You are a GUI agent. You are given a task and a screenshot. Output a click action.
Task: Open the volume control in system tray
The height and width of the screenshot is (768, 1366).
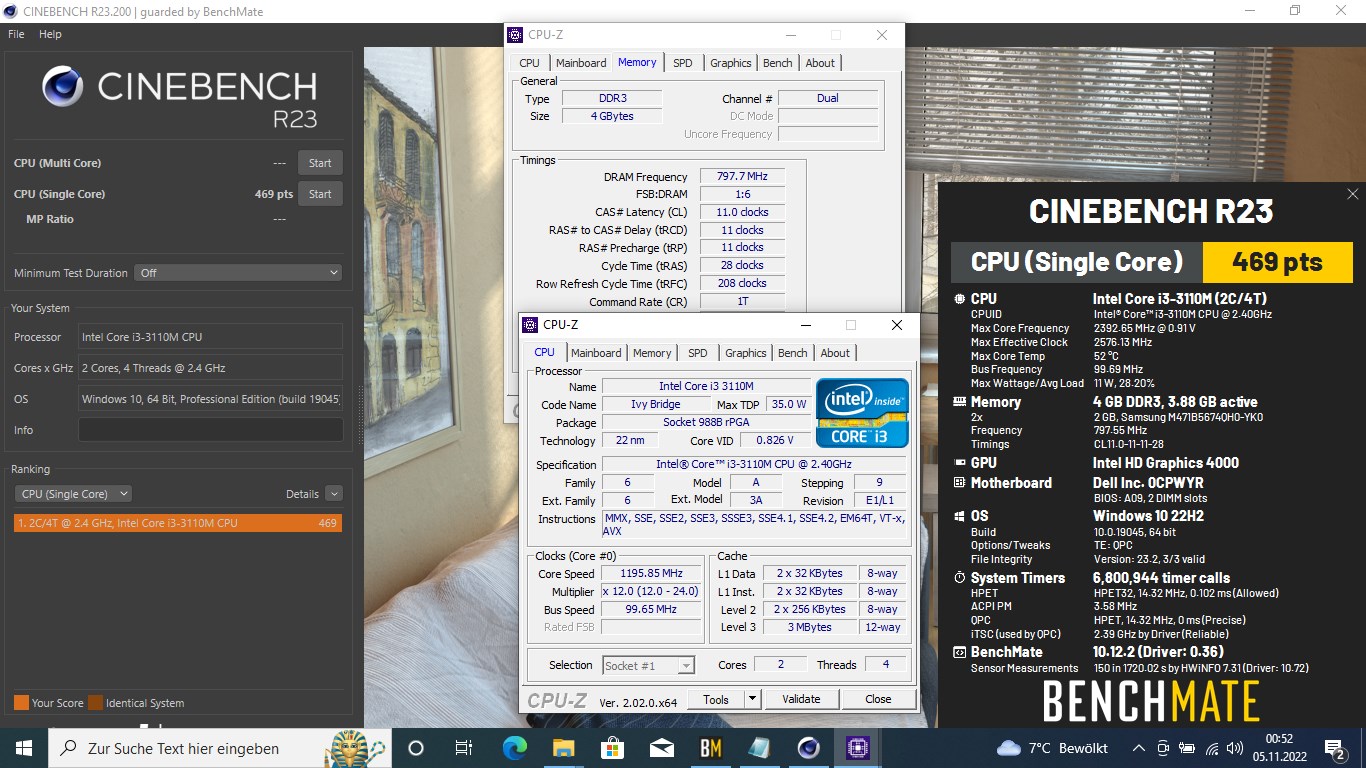click(1236, 748)
